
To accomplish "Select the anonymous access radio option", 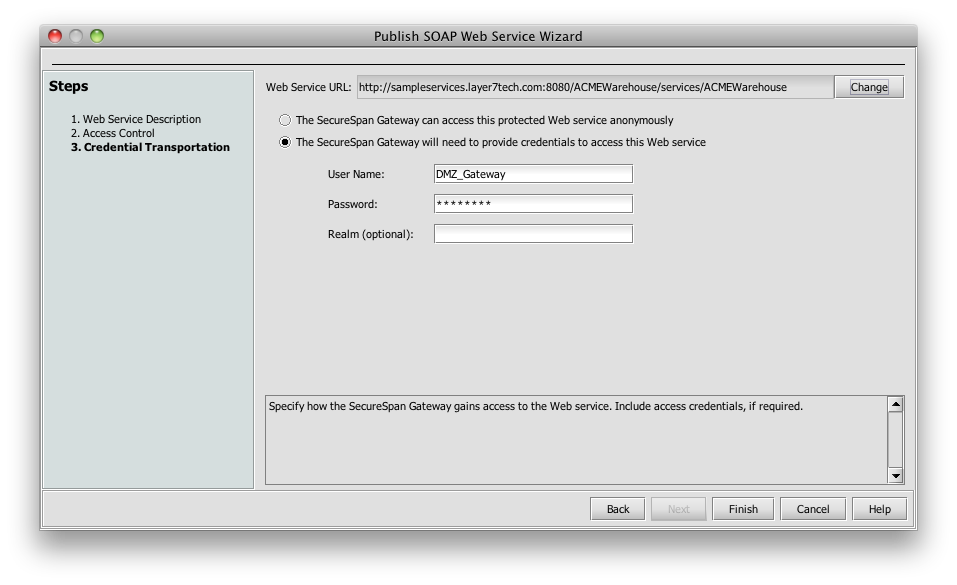I will [x=285, y=120].
